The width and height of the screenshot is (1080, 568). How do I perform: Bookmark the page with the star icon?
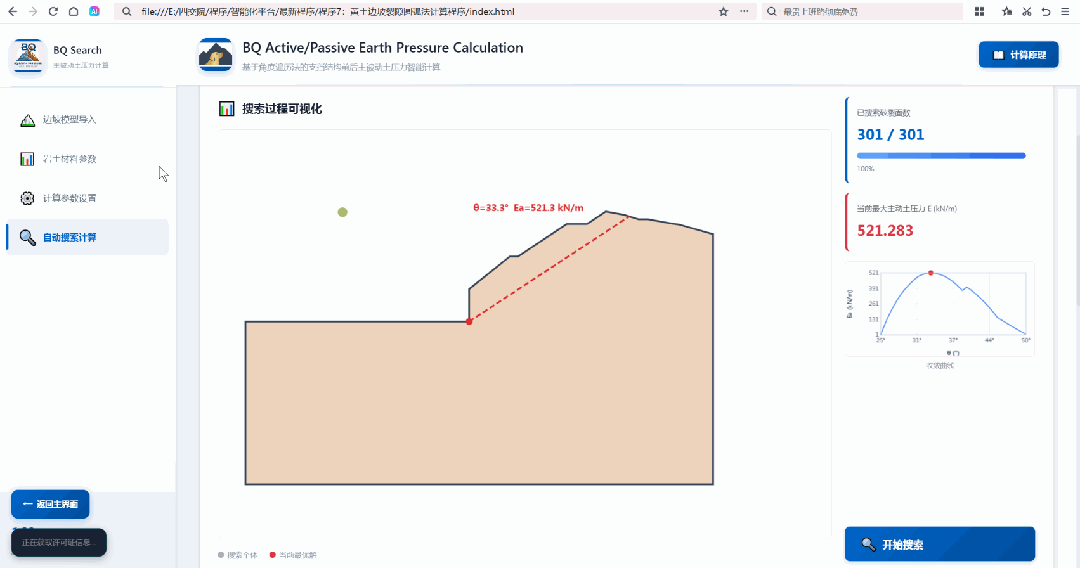click(723, 12)
